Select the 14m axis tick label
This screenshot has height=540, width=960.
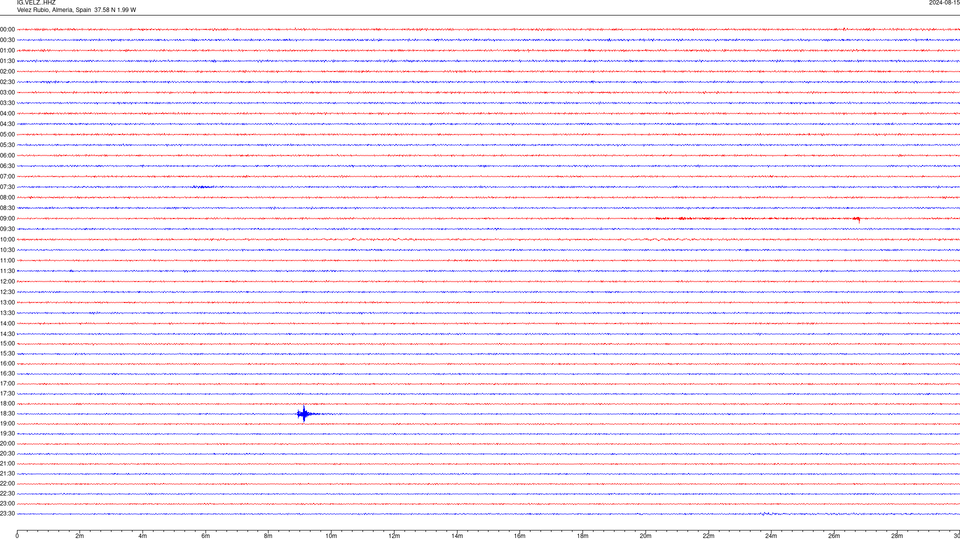point(457,536)
